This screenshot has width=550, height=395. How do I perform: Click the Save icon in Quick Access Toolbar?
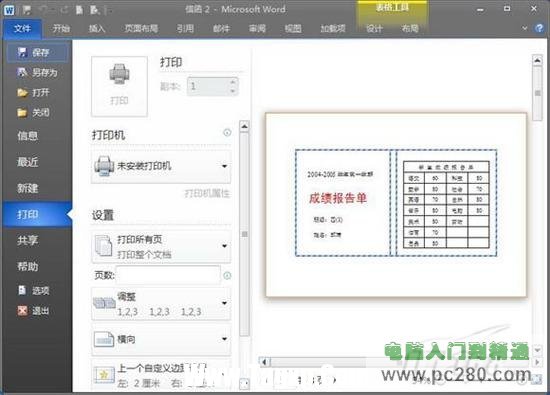point(27,10)
